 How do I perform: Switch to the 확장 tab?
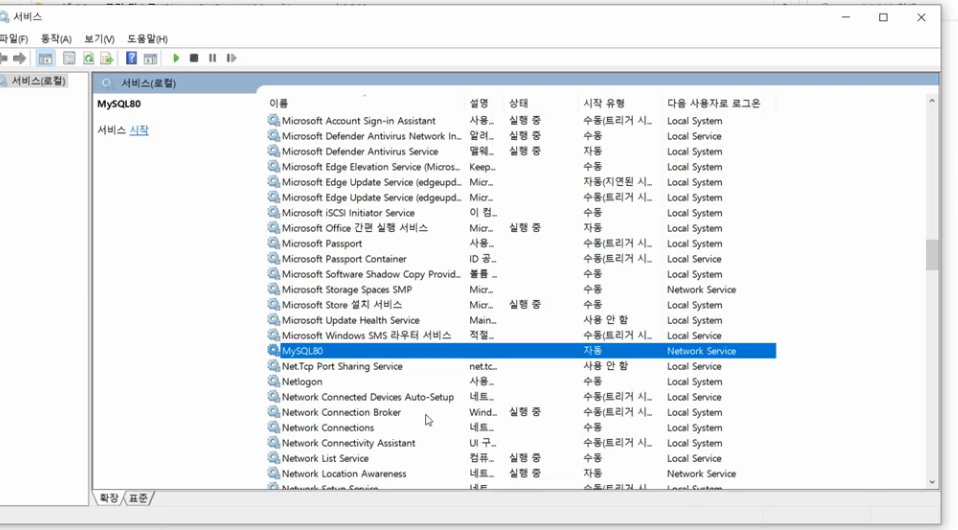tap(109, 498)
